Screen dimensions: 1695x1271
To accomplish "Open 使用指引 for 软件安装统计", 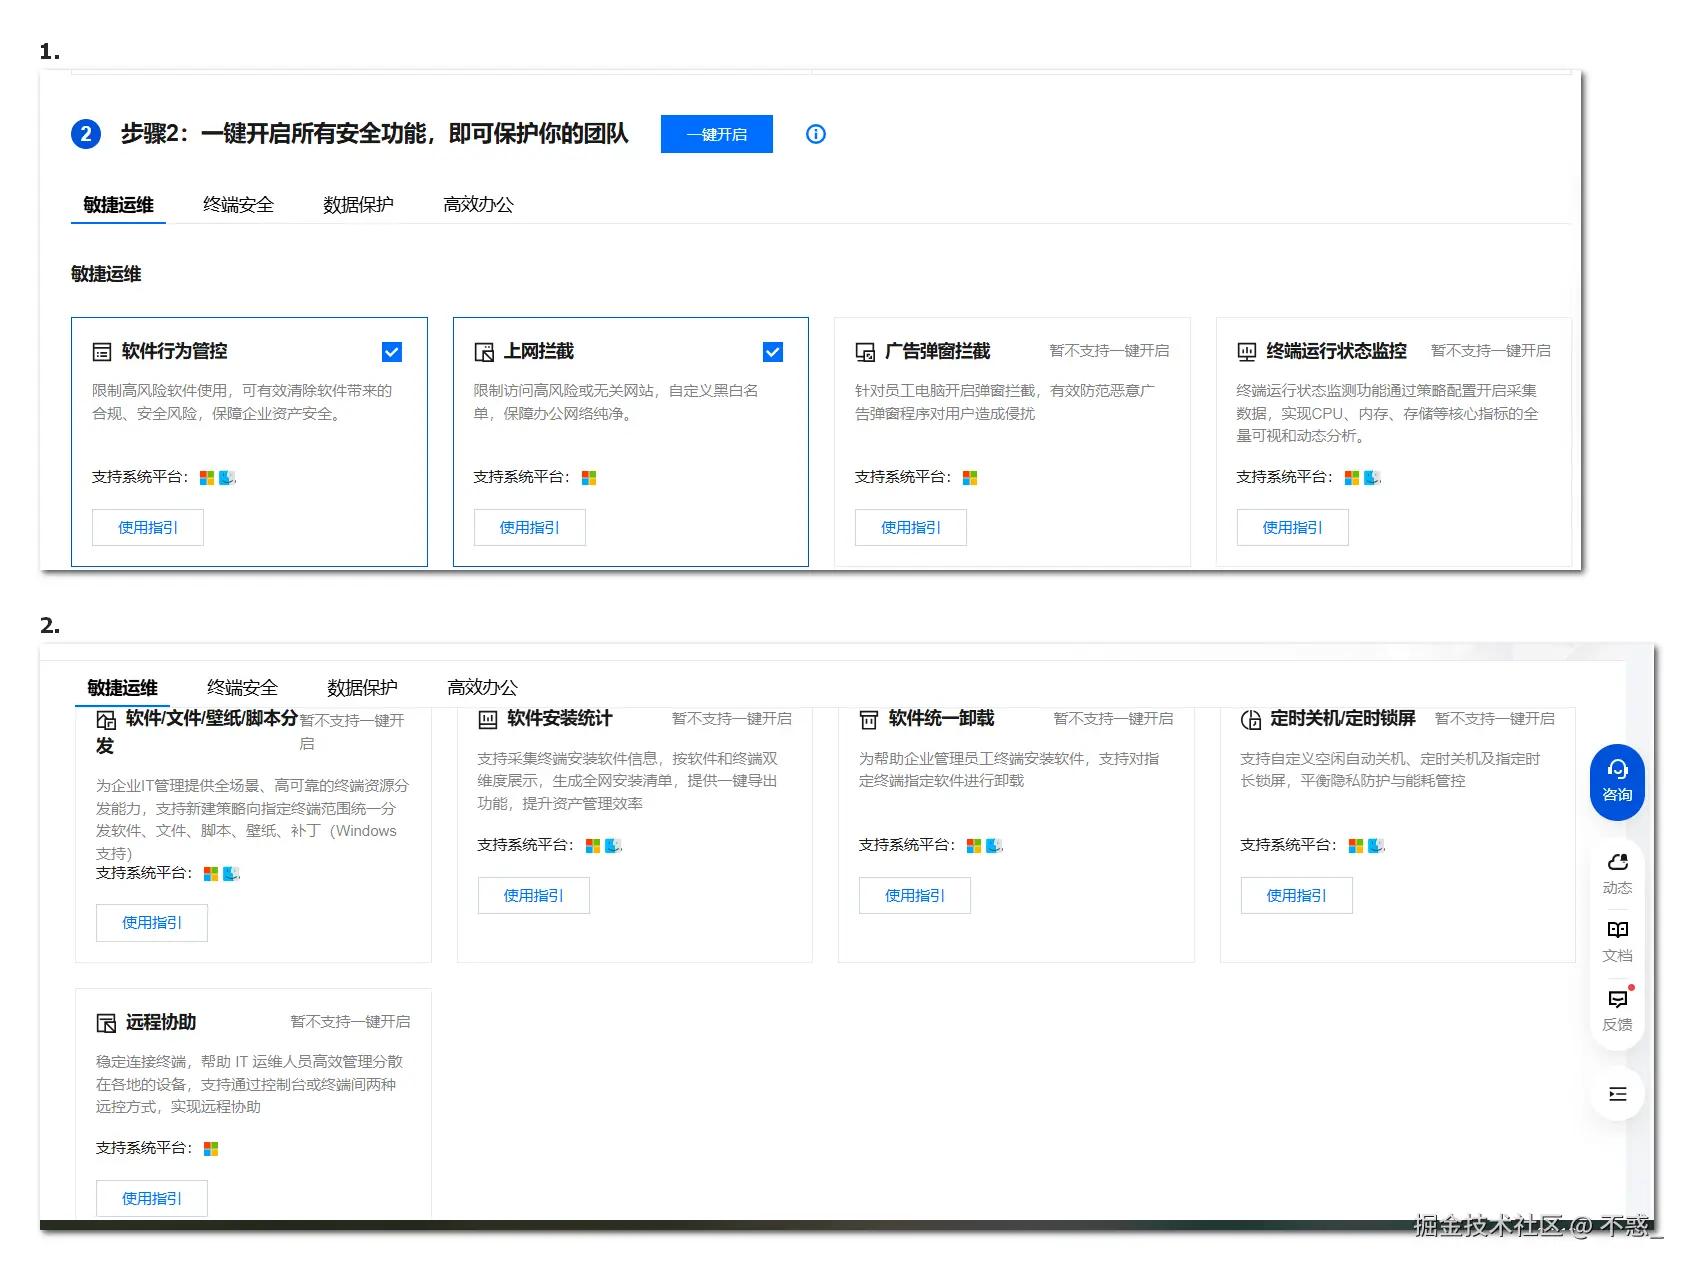I will pos(534,895).
